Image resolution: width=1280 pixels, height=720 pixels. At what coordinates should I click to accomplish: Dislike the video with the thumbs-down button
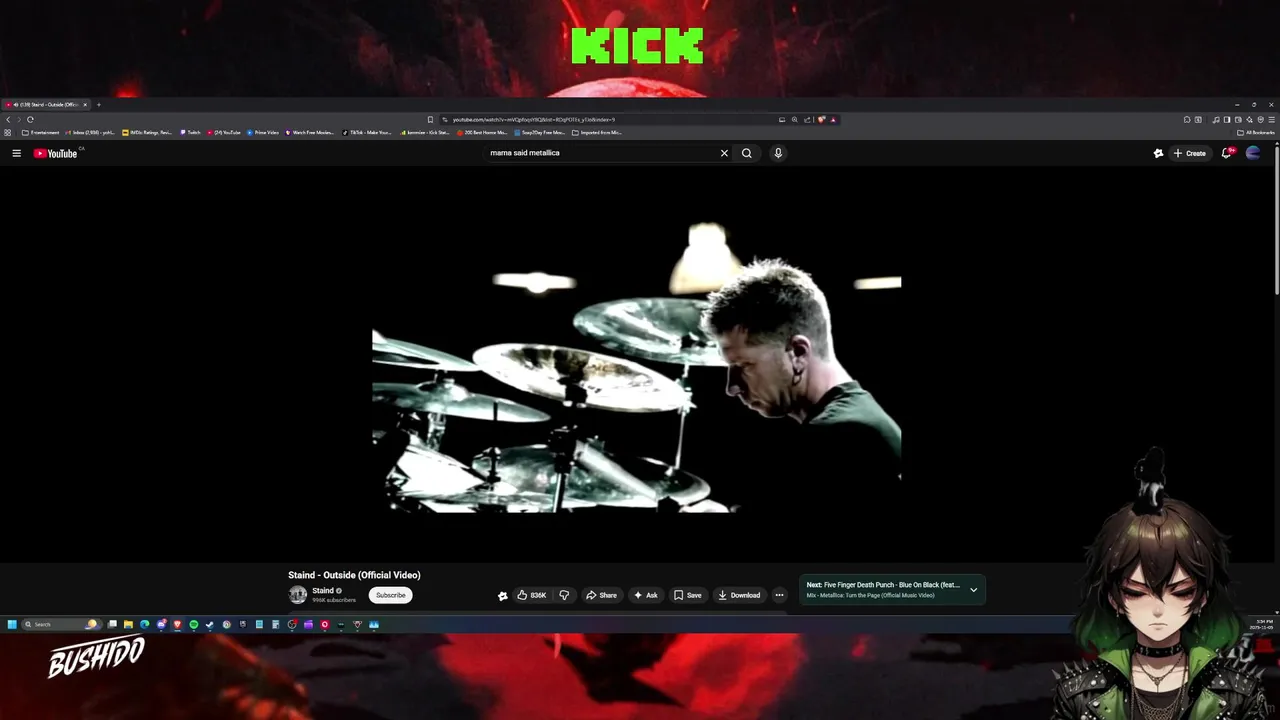click(564, 595)
